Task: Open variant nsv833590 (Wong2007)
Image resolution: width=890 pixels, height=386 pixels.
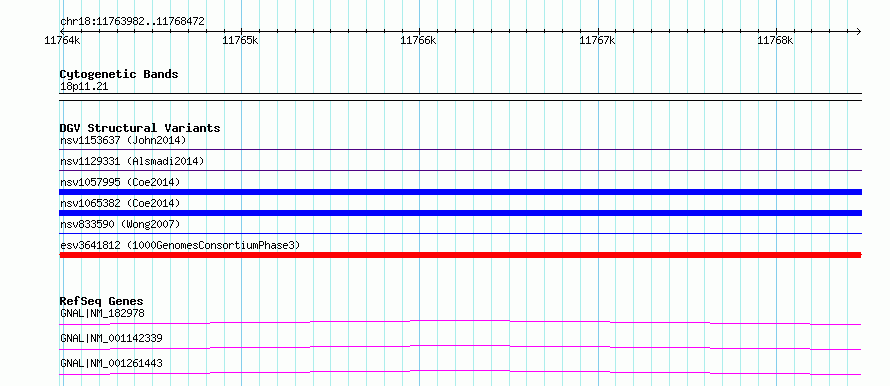Action: point(120,224)
